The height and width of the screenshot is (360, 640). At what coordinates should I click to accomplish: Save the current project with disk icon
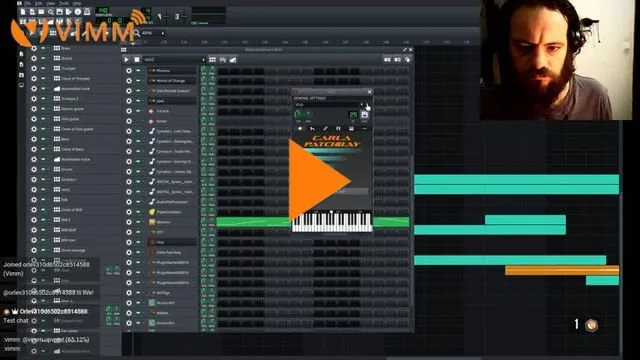pos(60,12)
